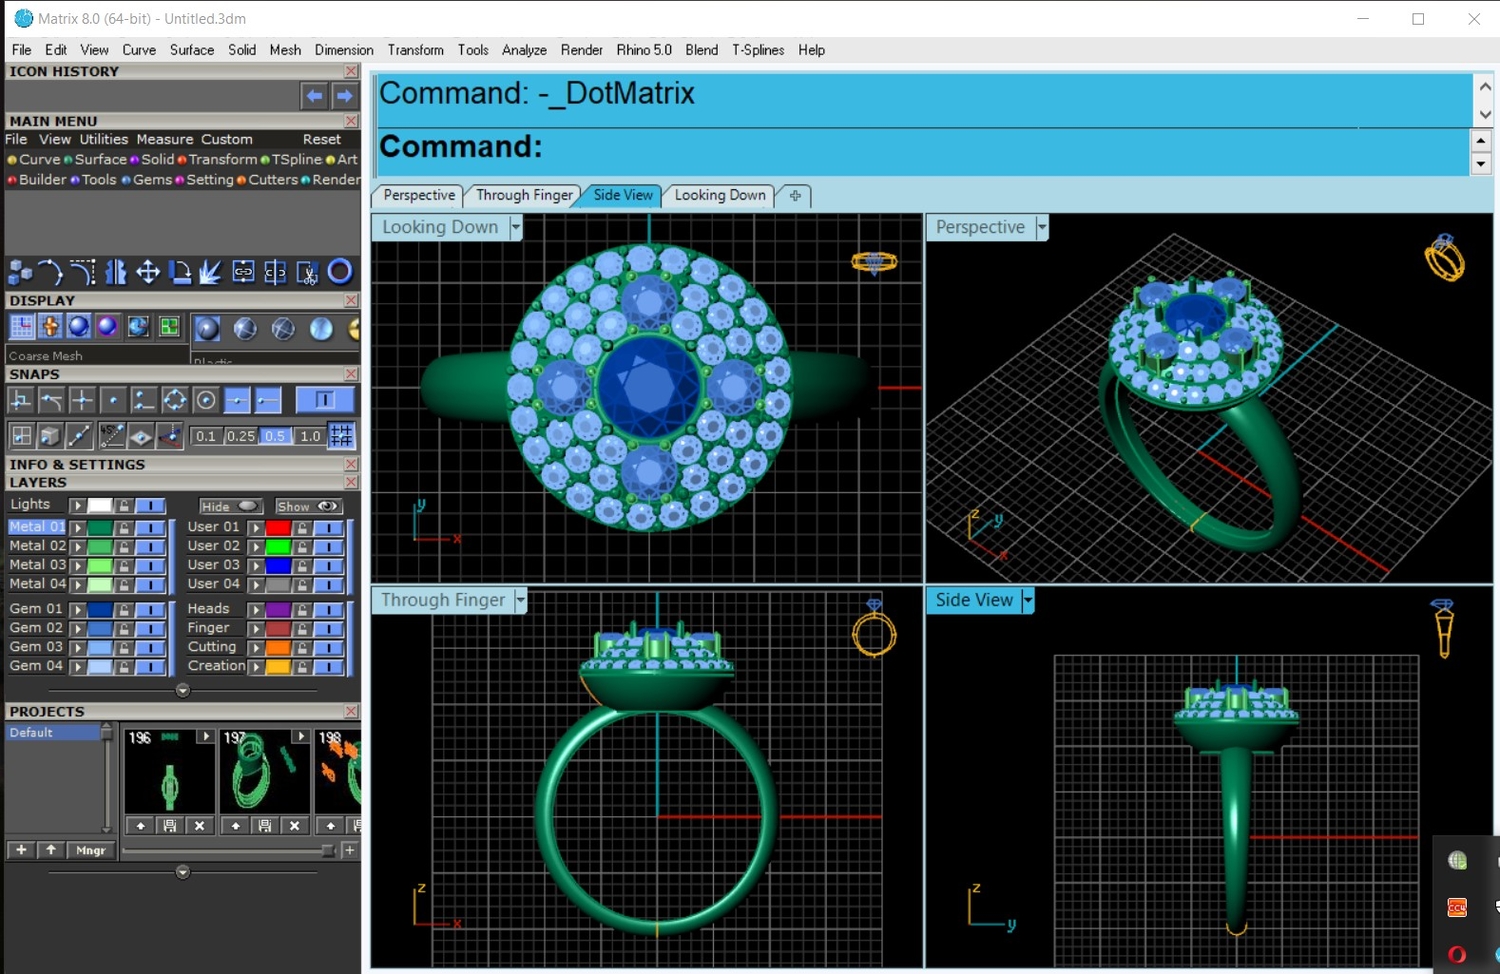Open the Looking Down viewport dropdown arrow
Viewport: 1500px width, 974px height.
(x=516, y=227)
